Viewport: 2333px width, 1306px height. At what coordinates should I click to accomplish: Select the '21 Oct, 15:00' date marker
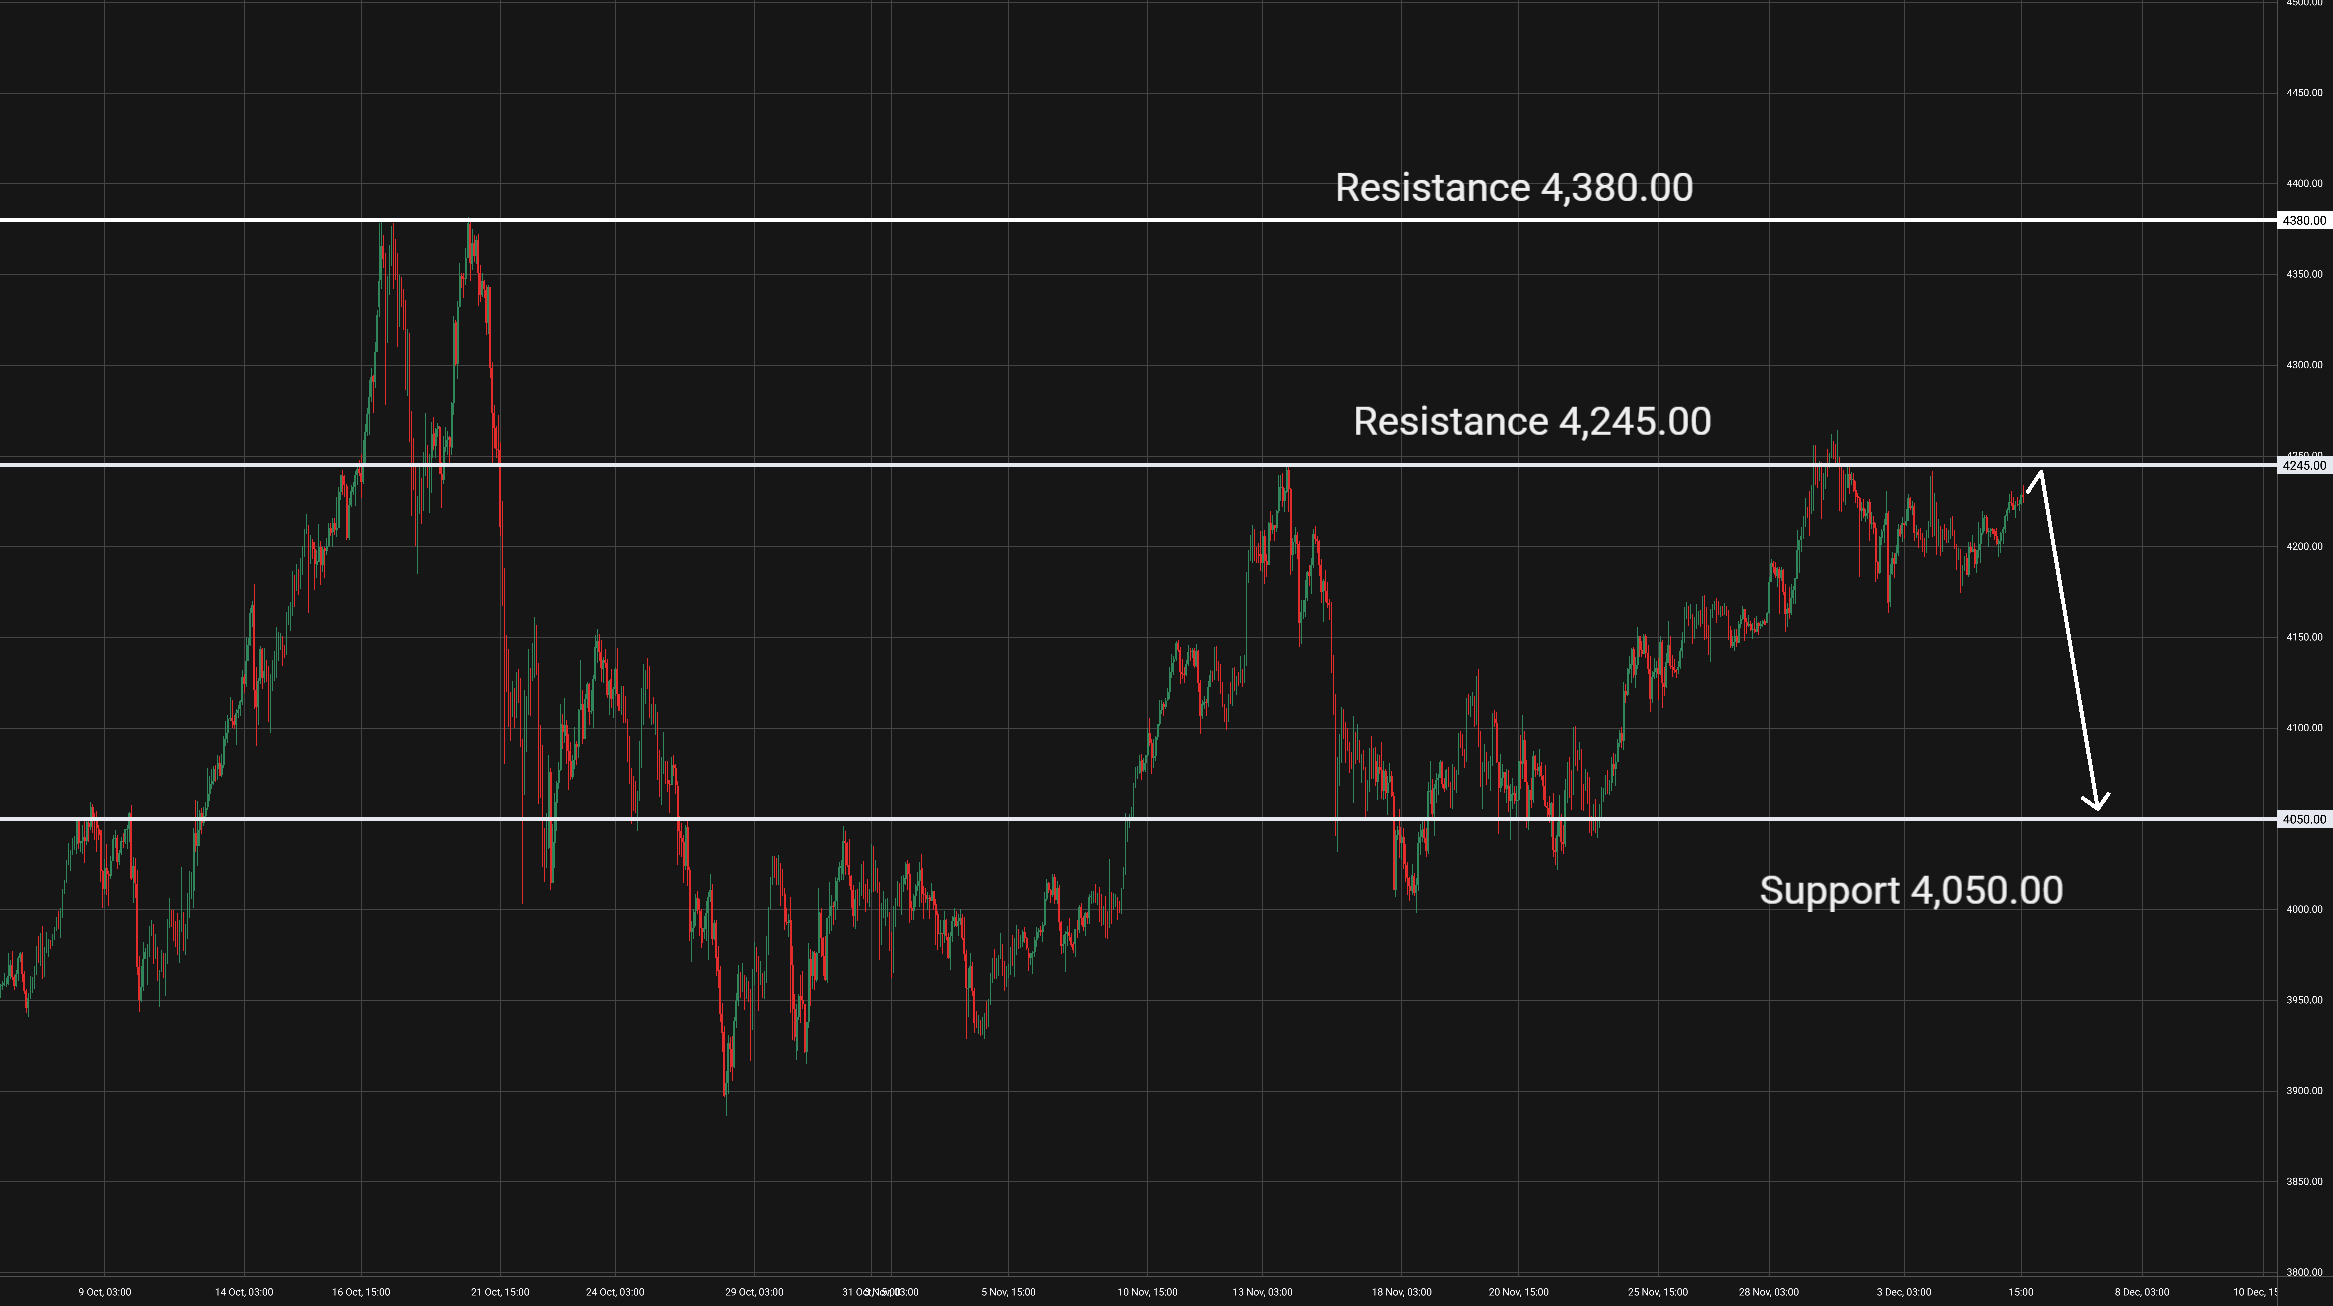pos(500,1292)
